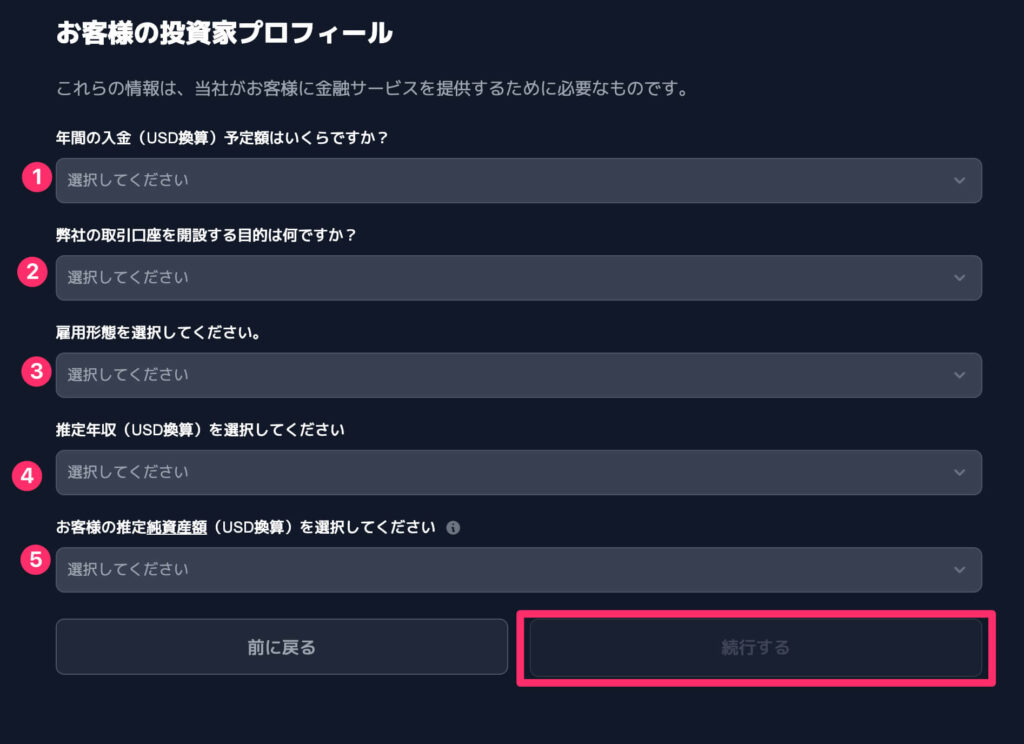Viewport: 1024px width, 744px height.
Task: Click the chevron arrow on the annual deposit dropdown
Action: coord(959,180)
